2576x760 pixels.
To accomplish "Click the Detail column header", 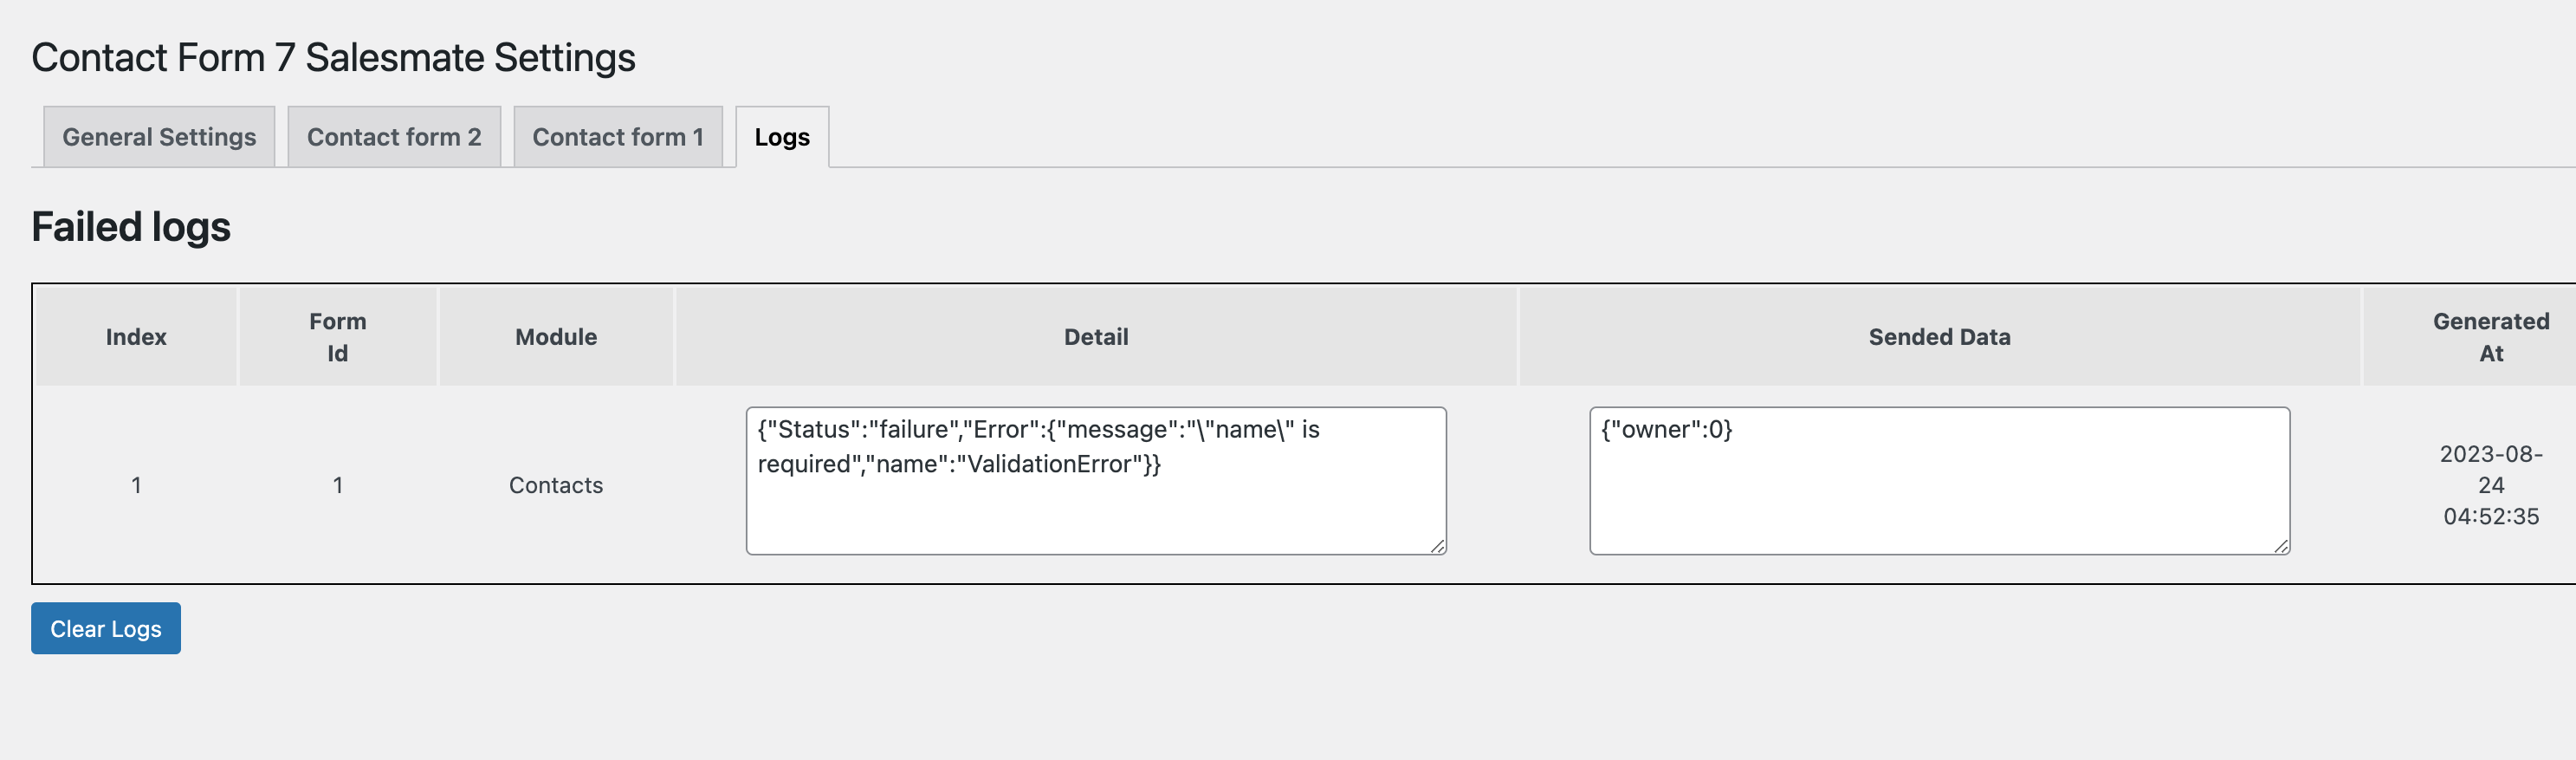I will [1096, 337].
